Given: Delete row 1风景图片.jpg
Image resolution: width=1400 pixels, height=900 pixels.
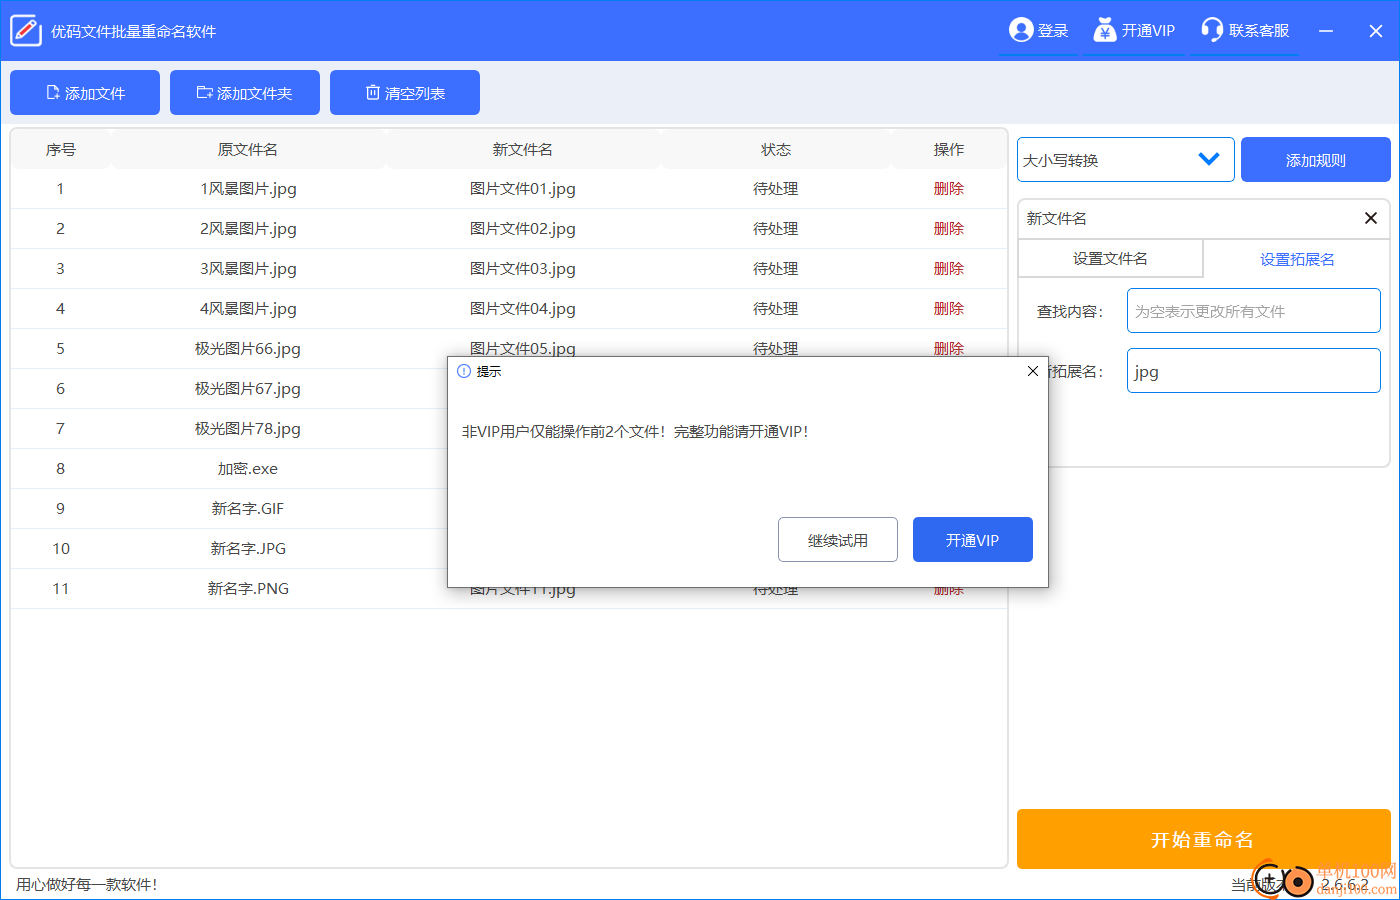Looking at the screenshot, I should 949,189.
